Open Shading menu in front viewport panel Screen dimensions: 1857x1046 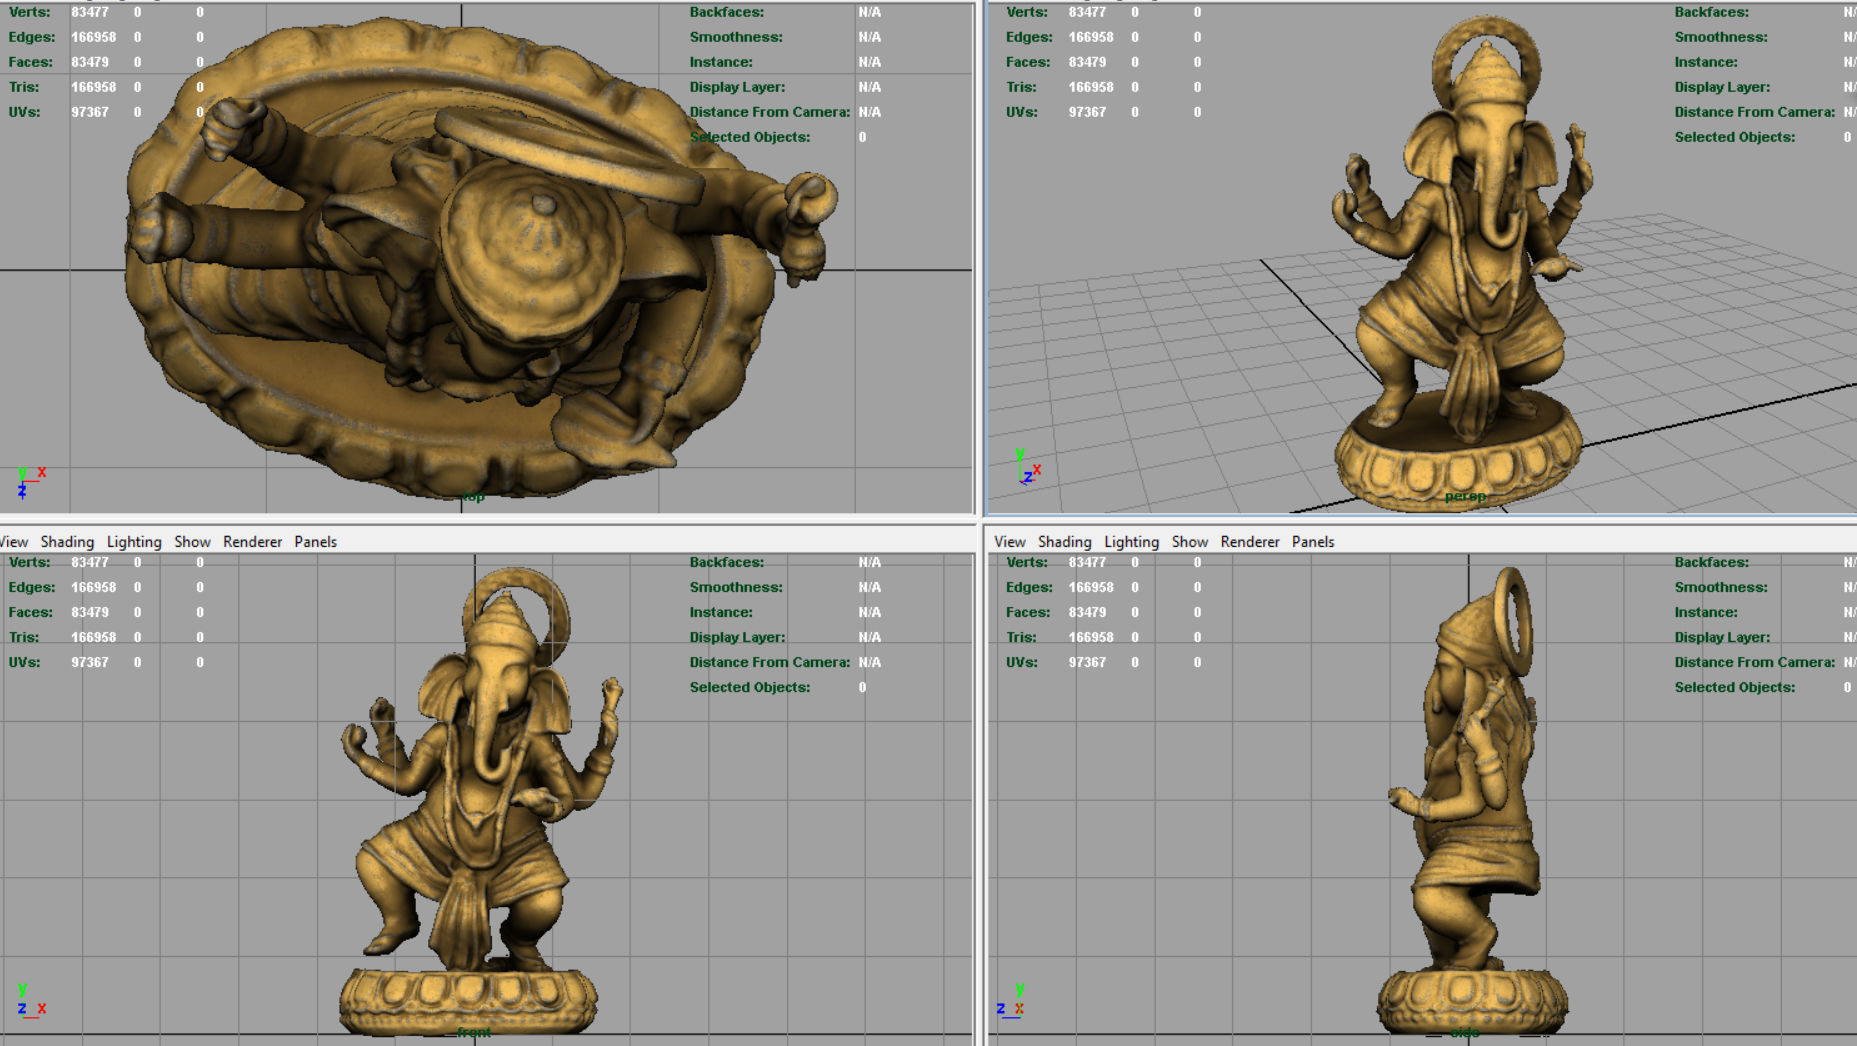coord(67,541)
